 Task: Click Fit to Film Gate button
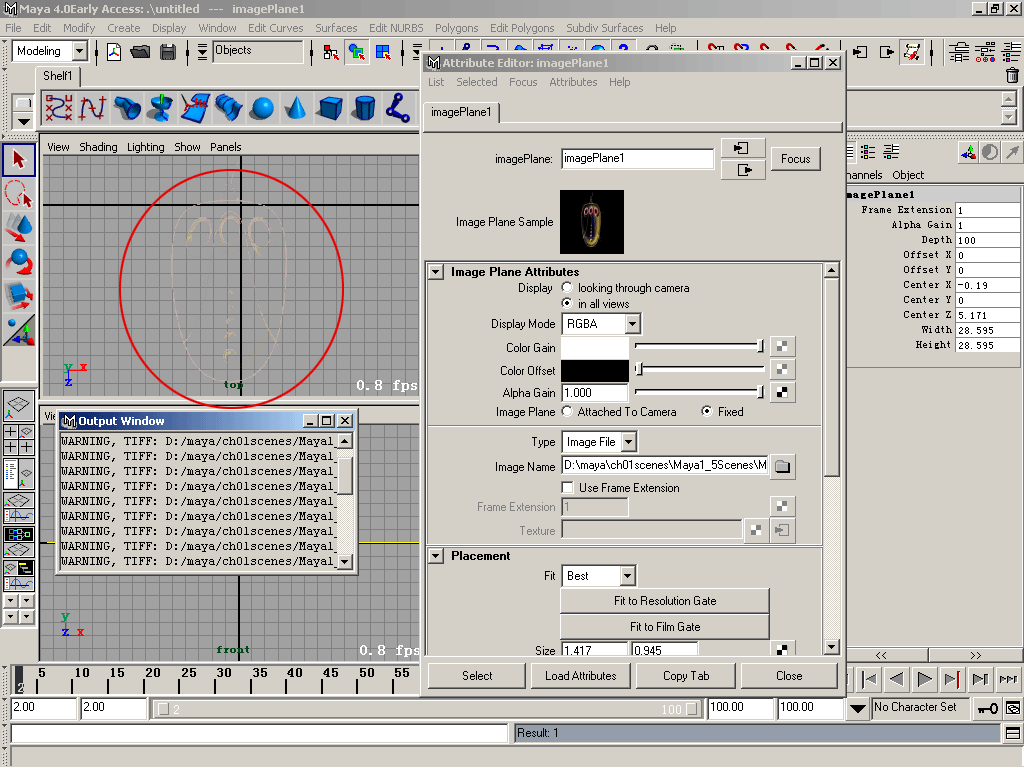[665, 627]
